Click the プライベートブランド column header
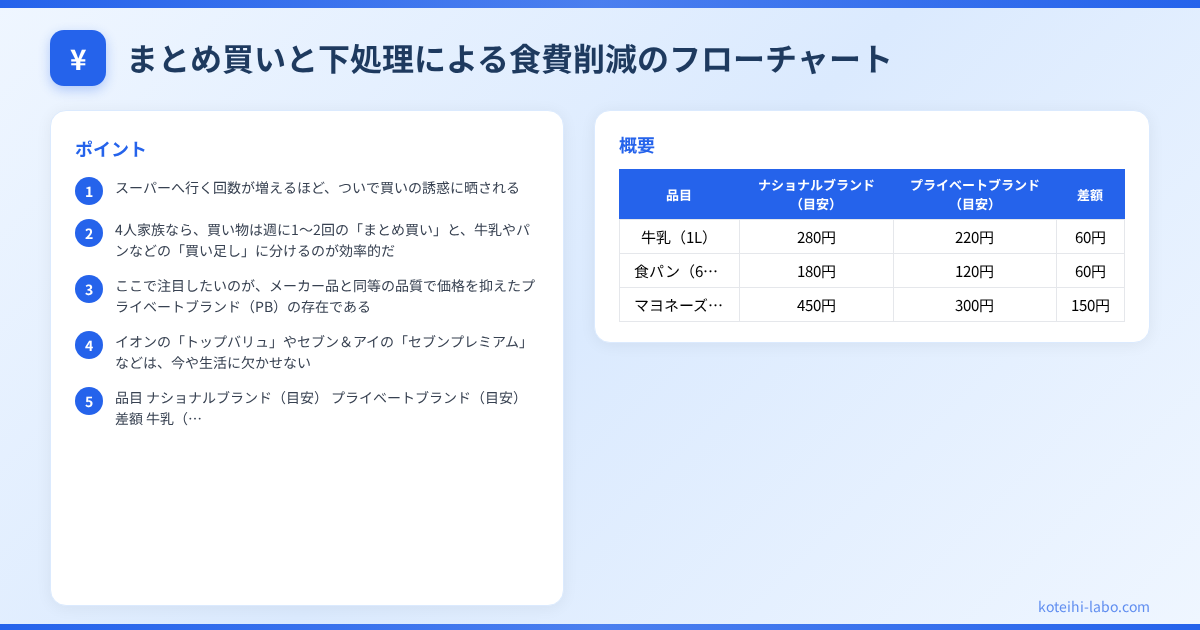This screenshot has height=630, width=1200. (x=974, y=195)
